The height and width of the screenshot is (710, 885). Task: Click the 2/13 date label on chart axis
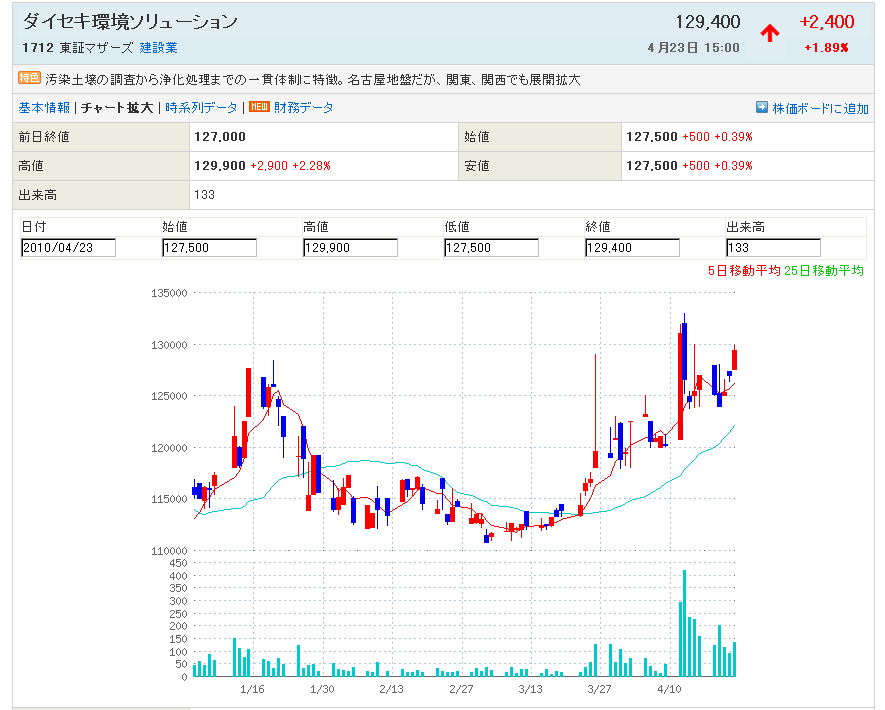[392, 689]
